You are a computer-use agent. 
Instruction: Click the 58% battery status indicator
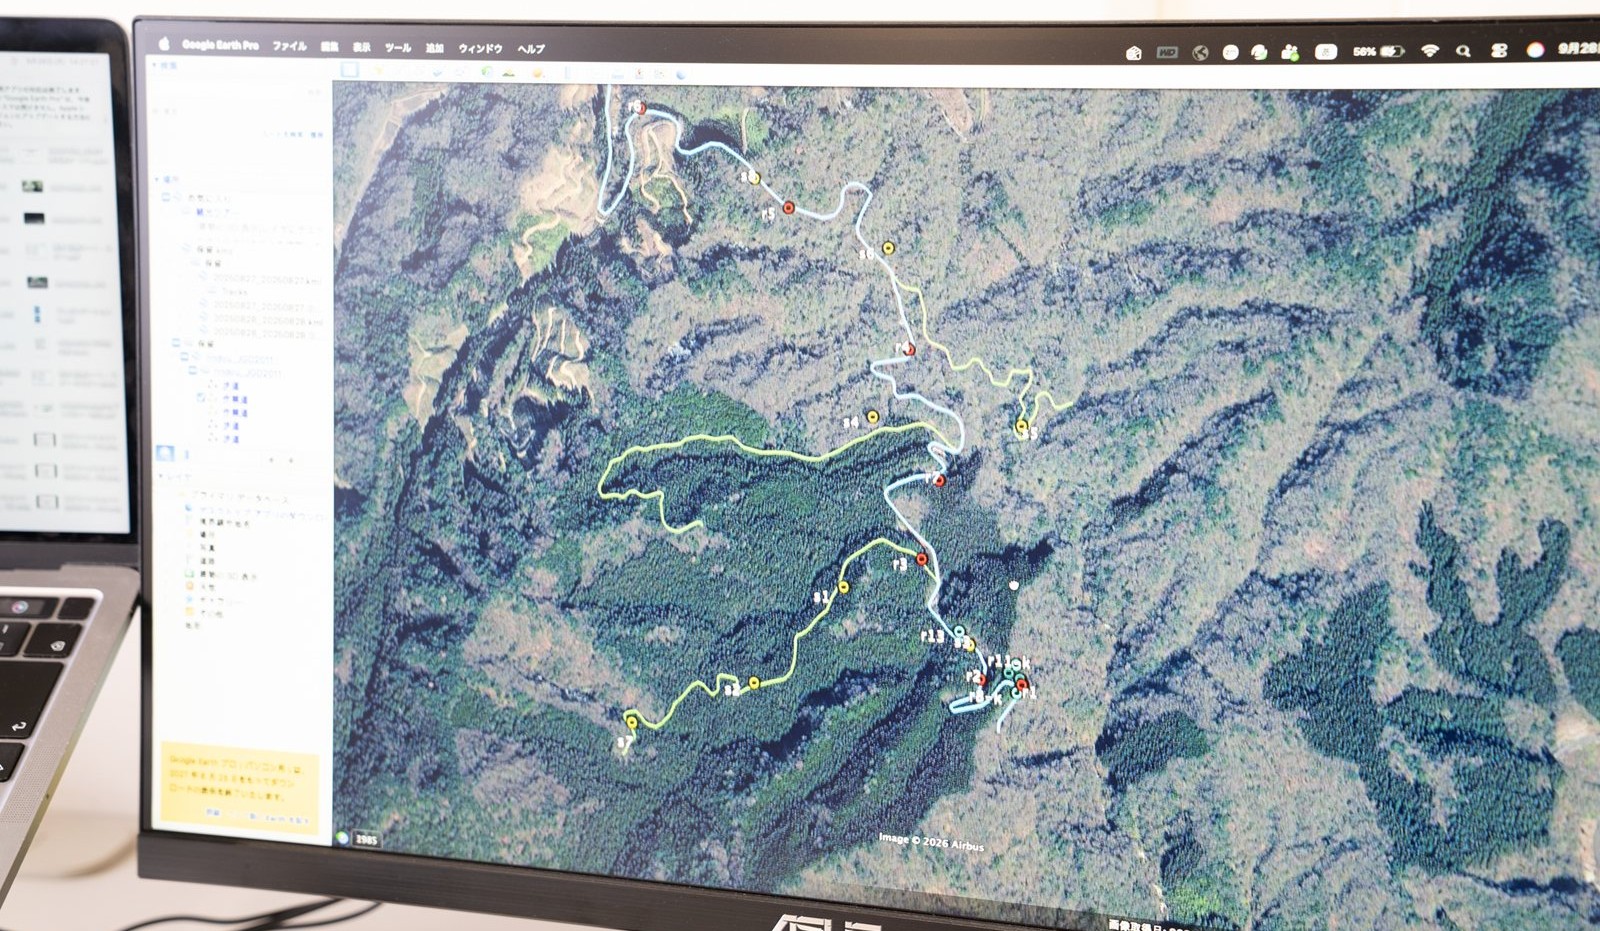coord(1379,51)
